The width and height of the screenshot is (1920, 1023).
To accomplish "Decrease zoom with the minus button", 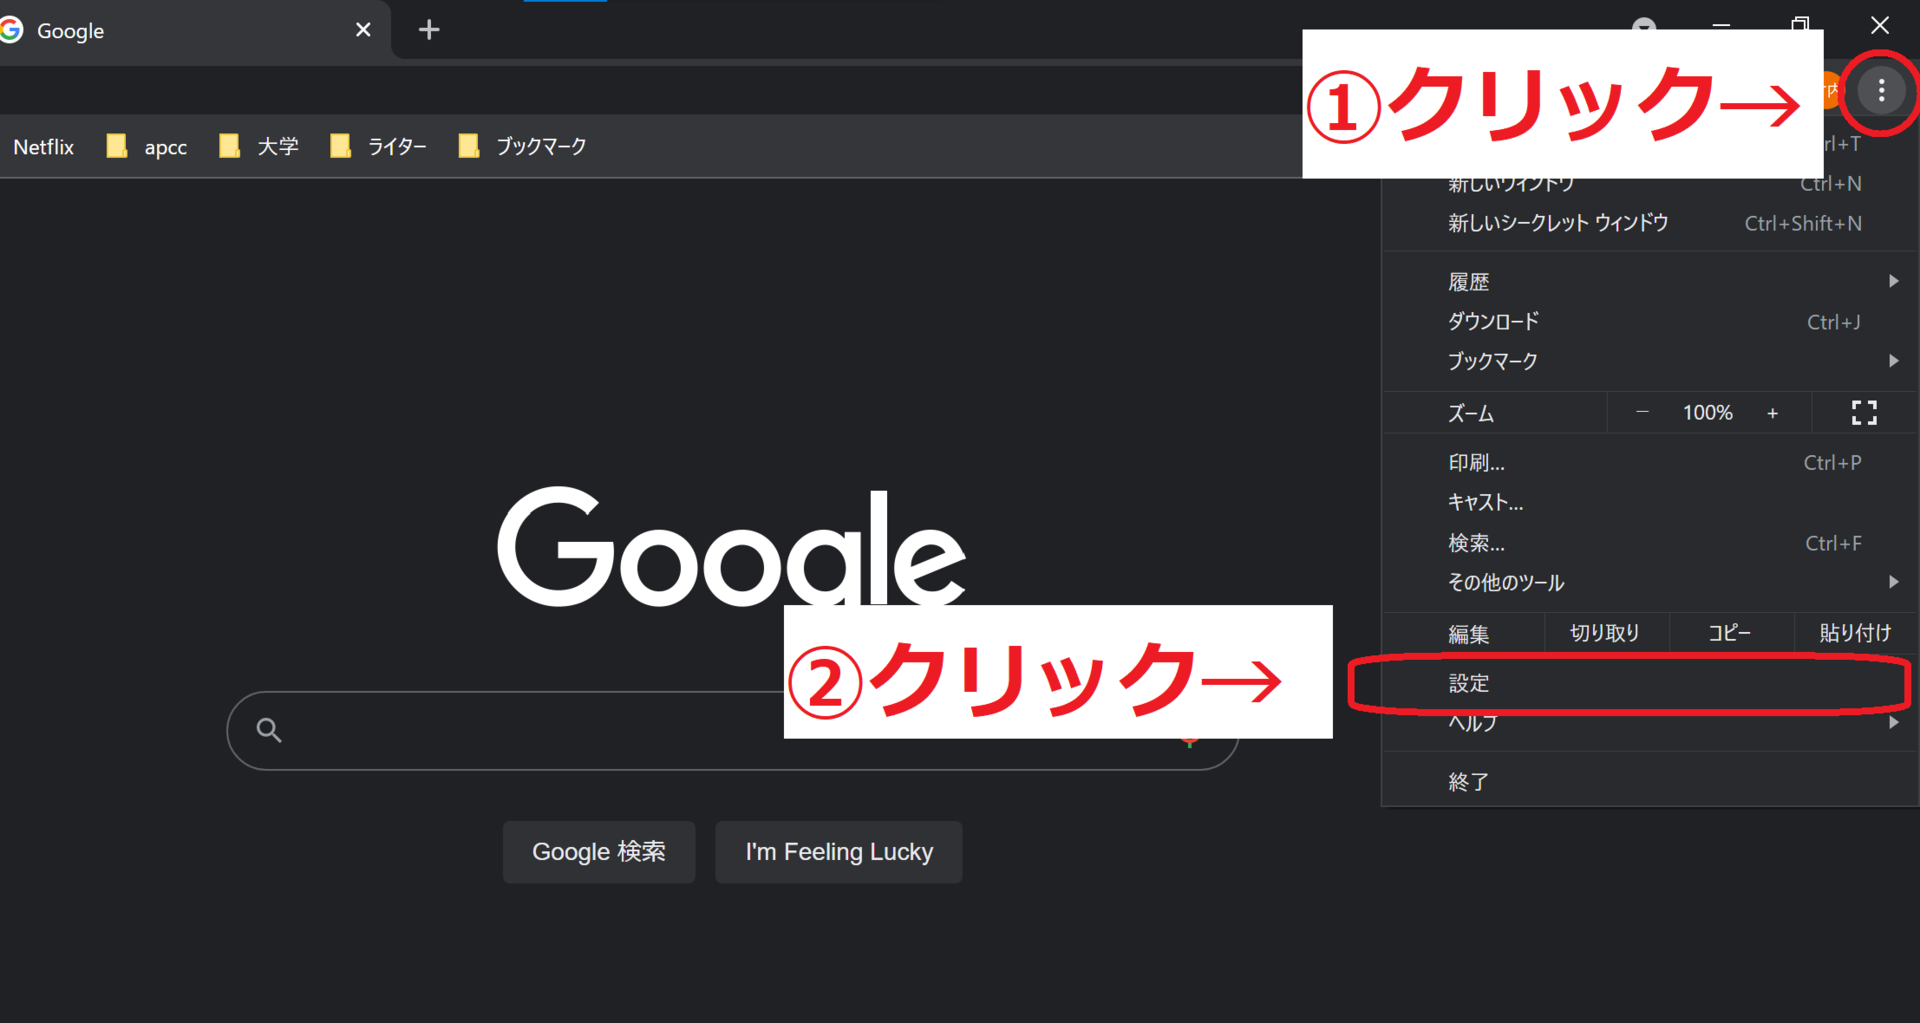I will tap(1642, 413).
